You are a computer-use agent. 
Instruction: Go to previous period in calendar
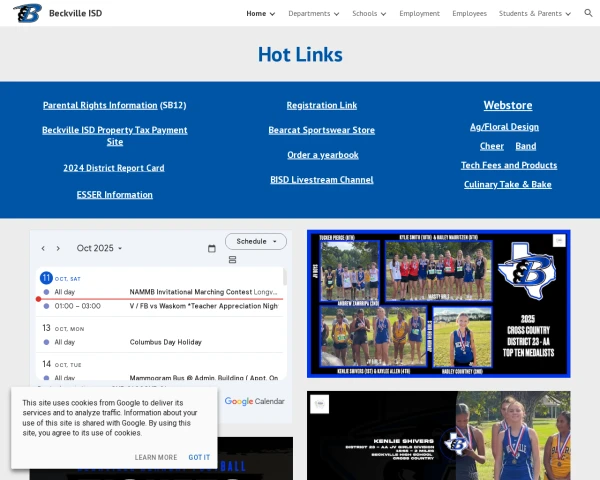click(43, 248)
